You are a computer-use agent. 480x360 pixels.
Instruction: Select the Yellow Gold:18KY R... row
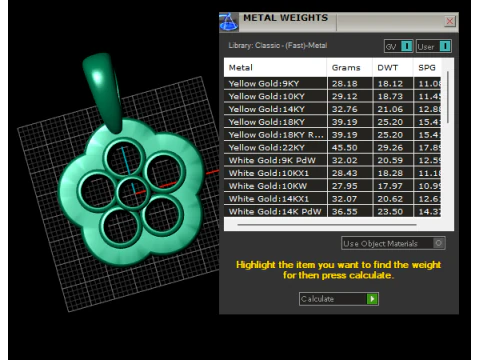(x=332, y=135)
